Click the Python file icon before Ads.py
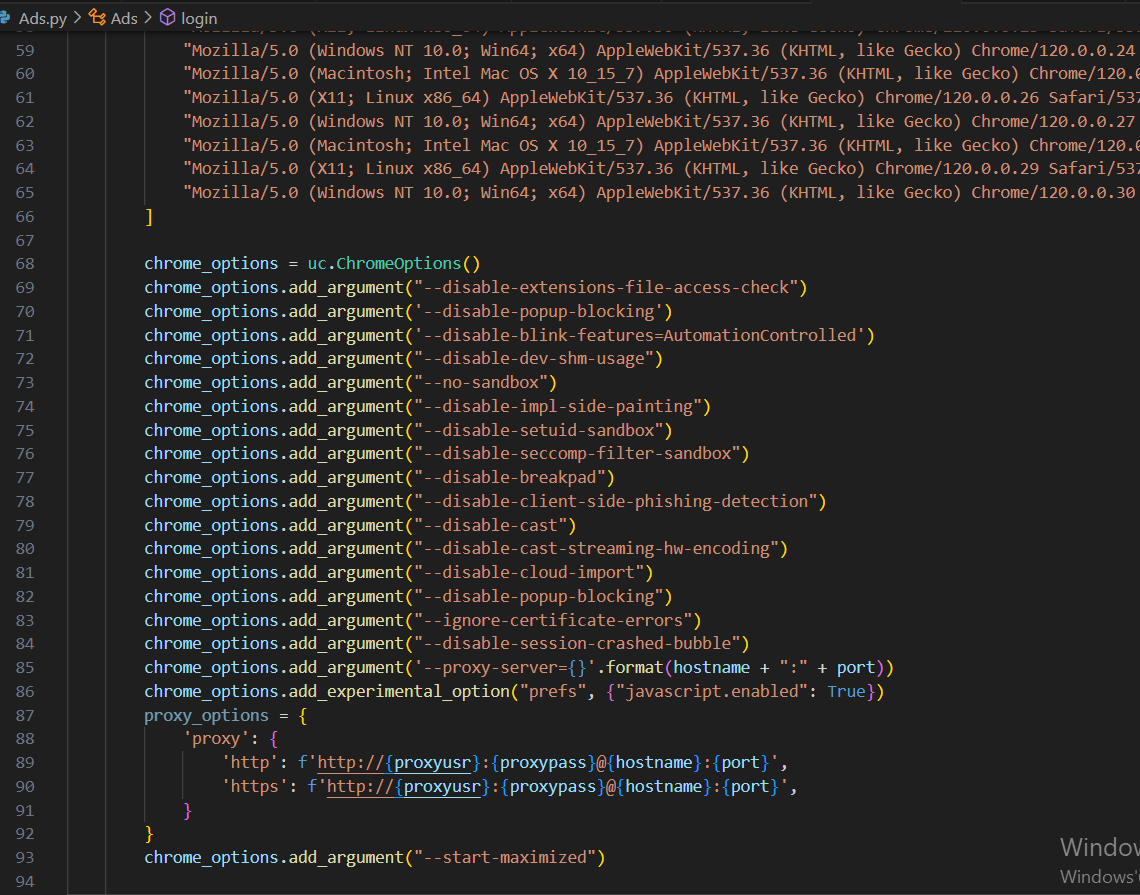 [x=5, y=17]
